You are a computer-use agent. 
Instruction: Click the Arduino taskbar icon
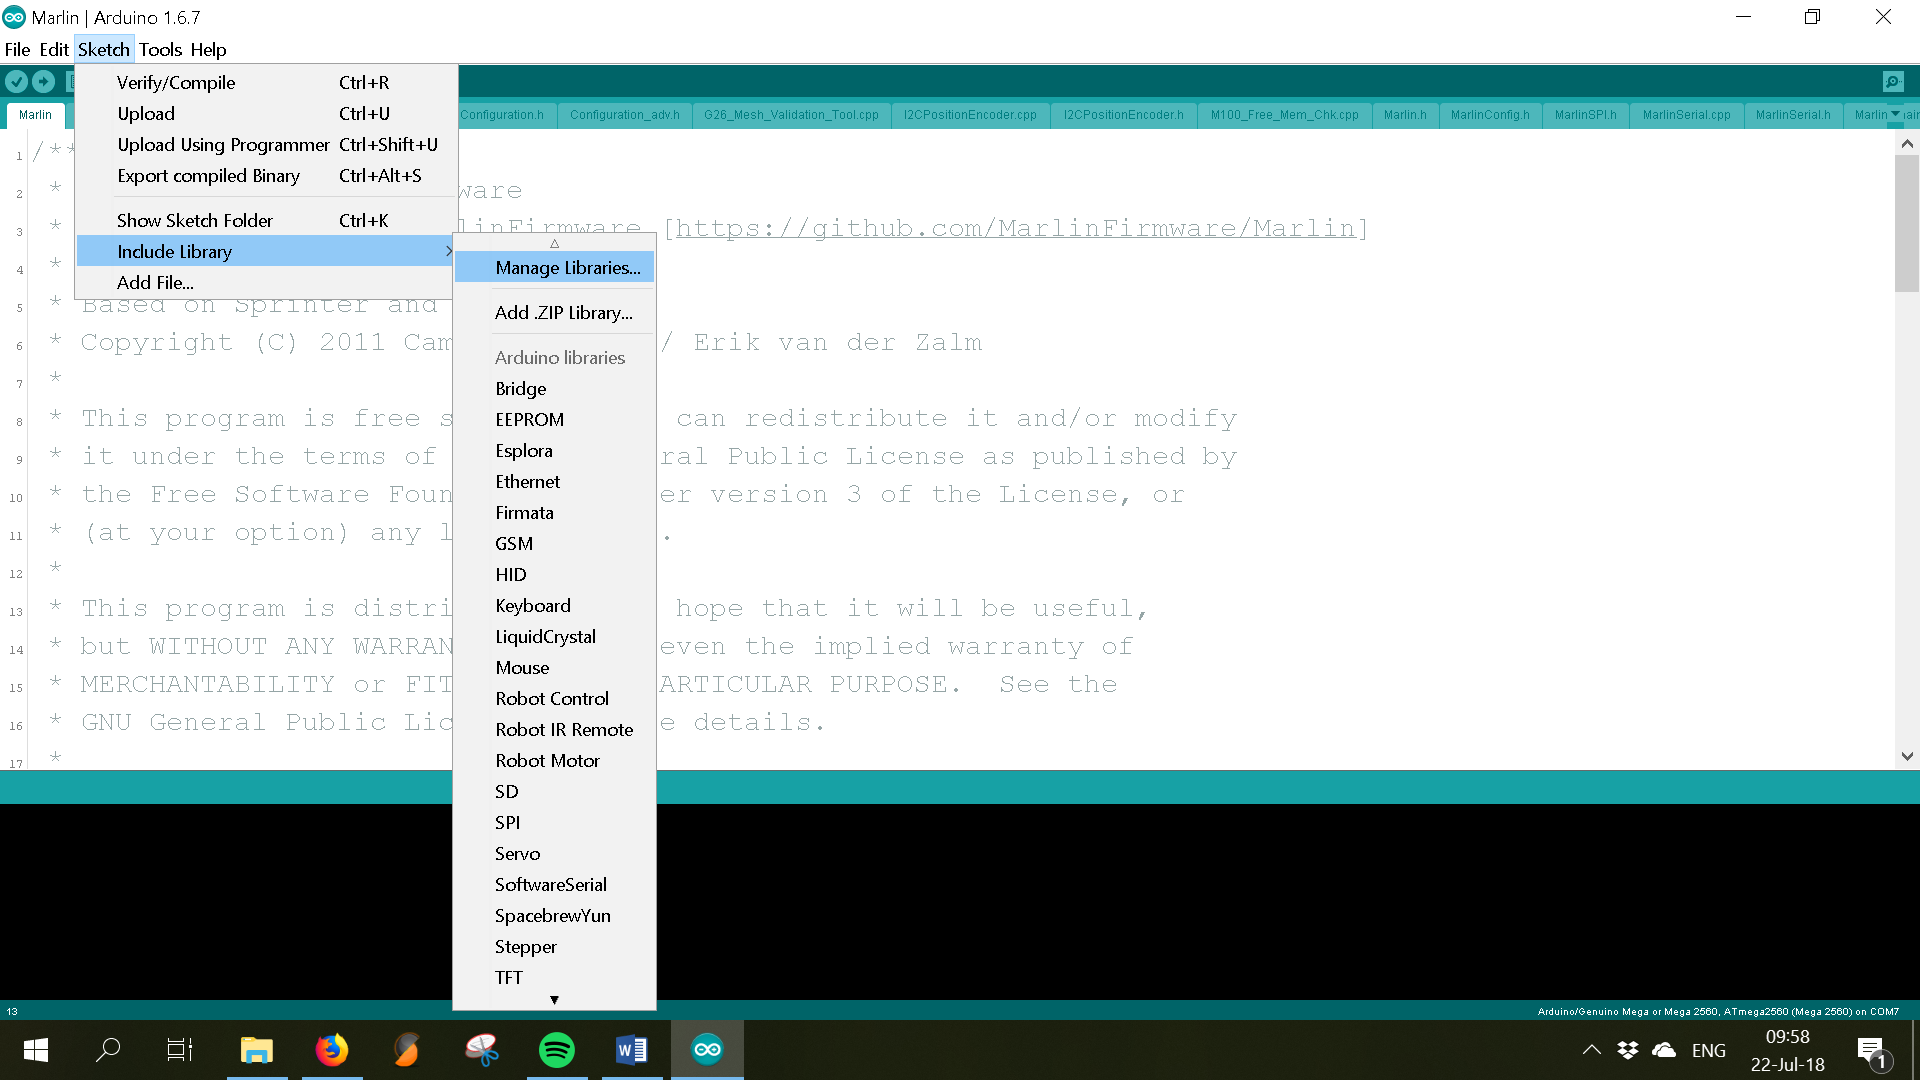pos(707,1050)
